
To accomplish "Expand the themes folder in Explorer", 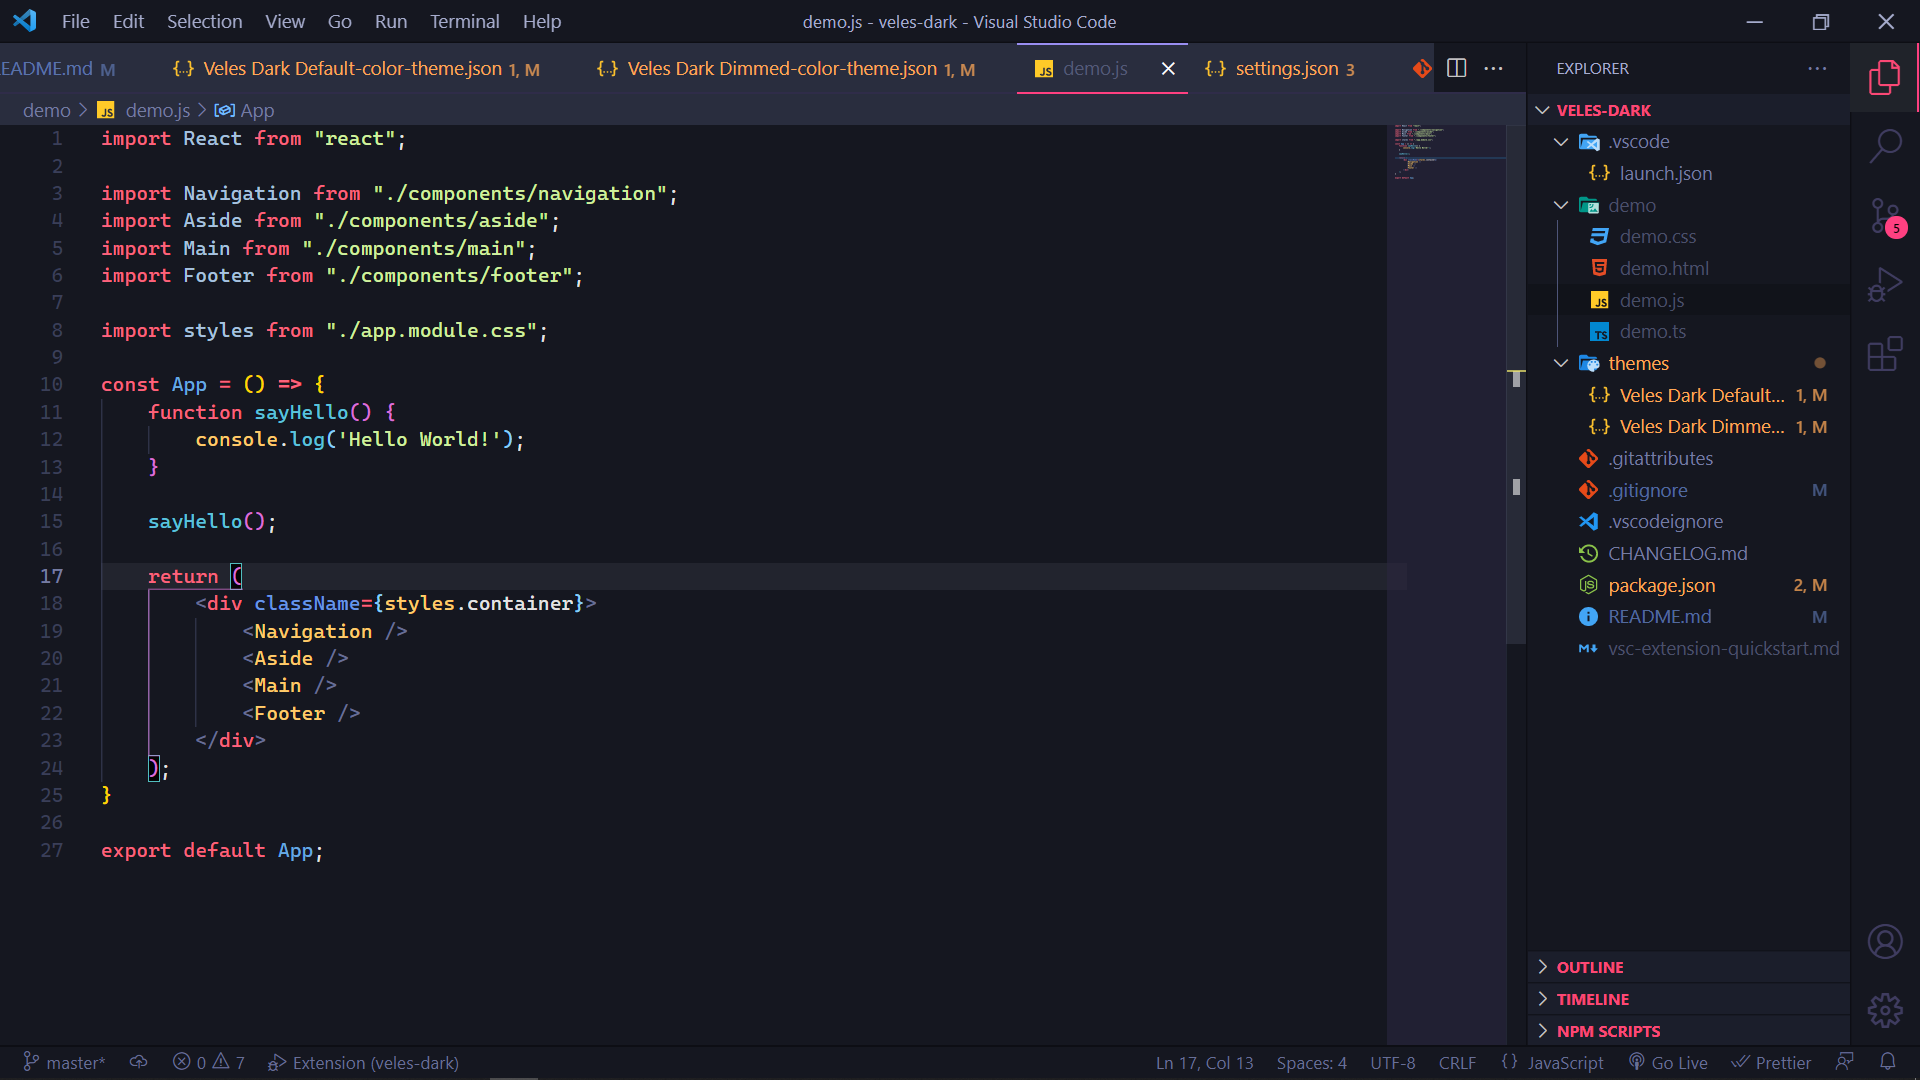I will tap(1640, 361).
